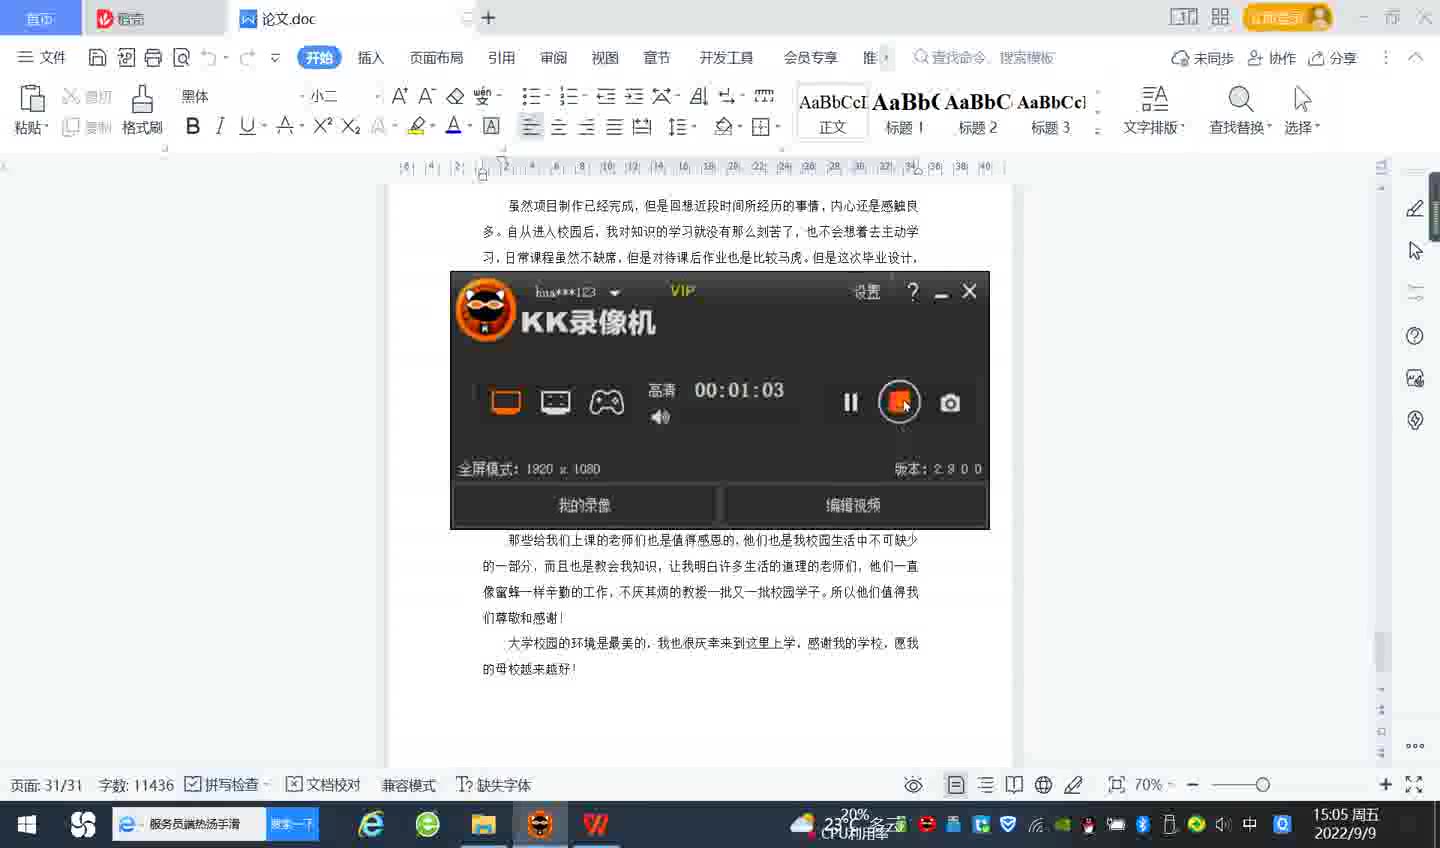The height and width of the screenshot is (848, 1440).
Task: Toggle bold formatting
Action: tap(193, 126)
